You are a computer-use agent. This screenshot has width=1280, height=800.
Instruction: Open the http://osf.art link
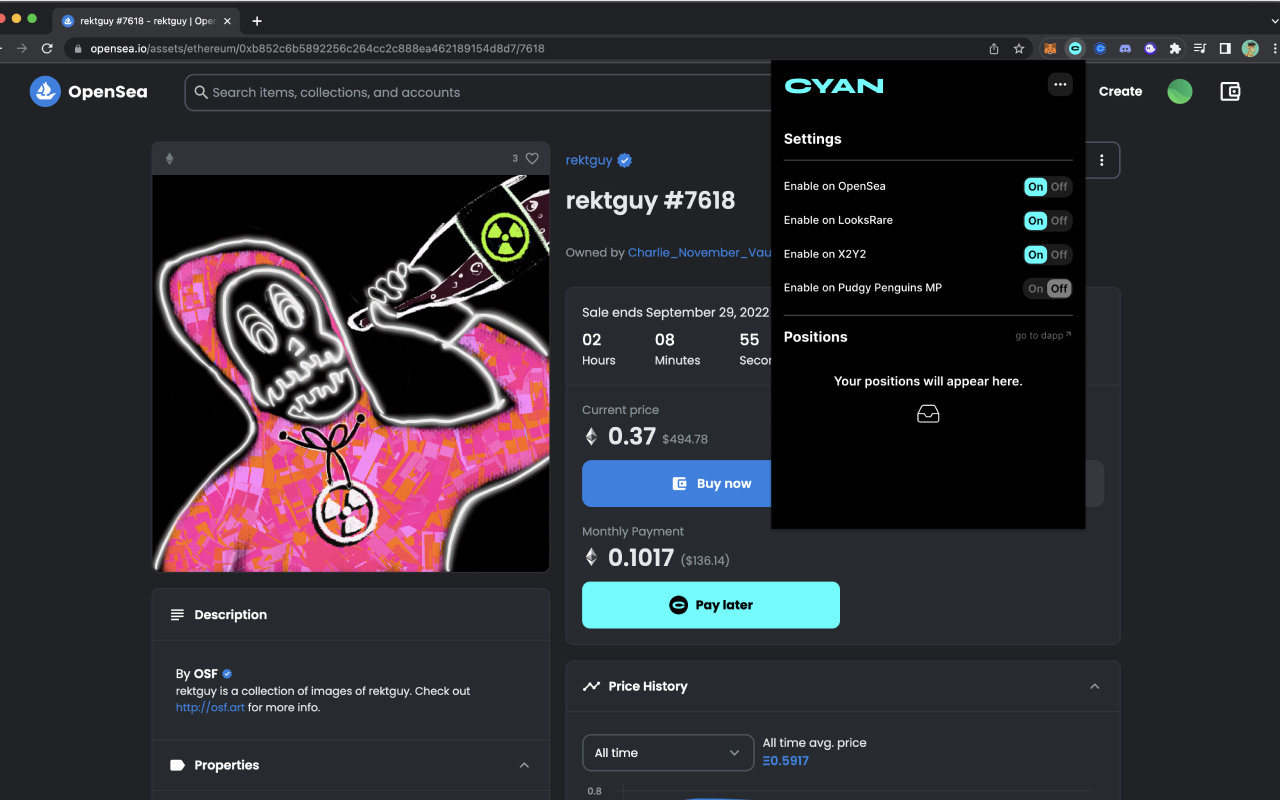(210, 707)
